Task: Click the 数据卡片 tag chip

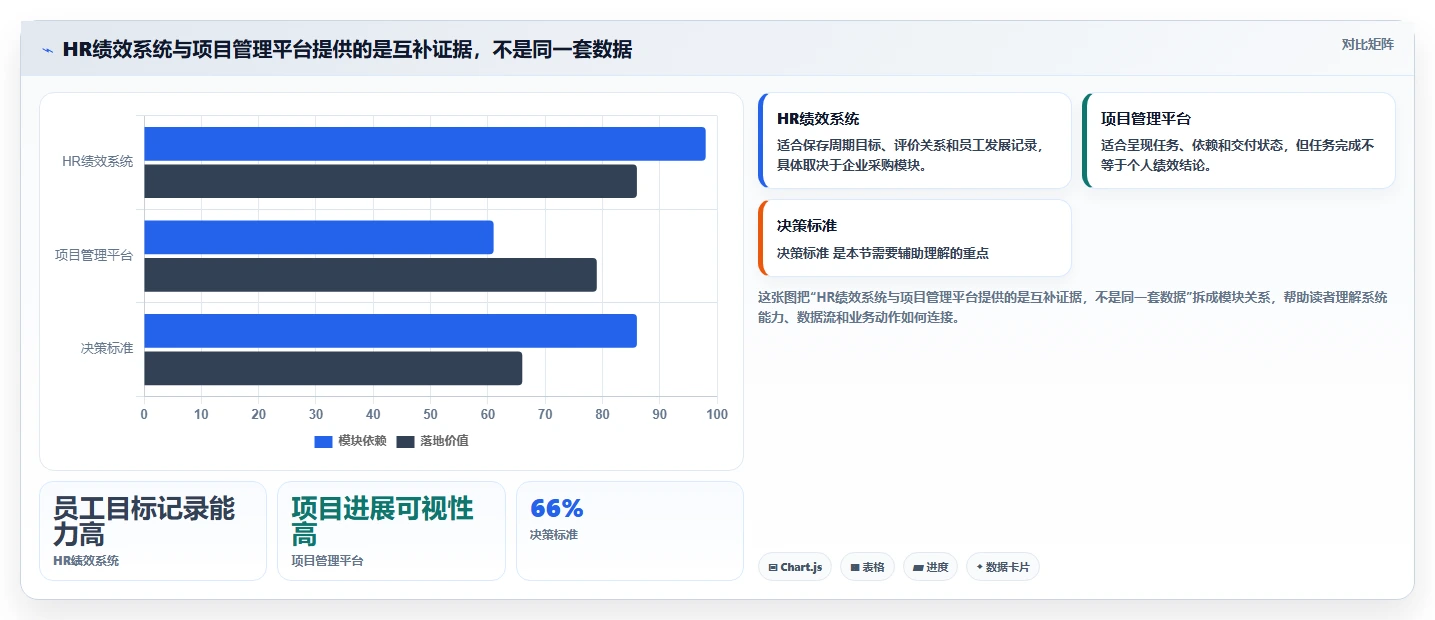Action: pos(1003,567)
